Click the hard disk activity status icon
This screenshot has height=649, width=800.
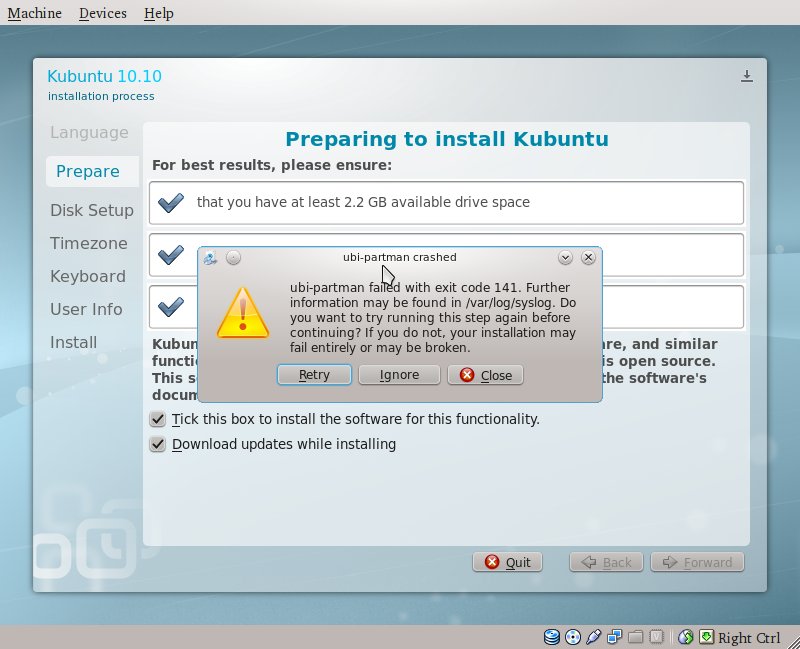pyautogui.click(x=552, y=637)
